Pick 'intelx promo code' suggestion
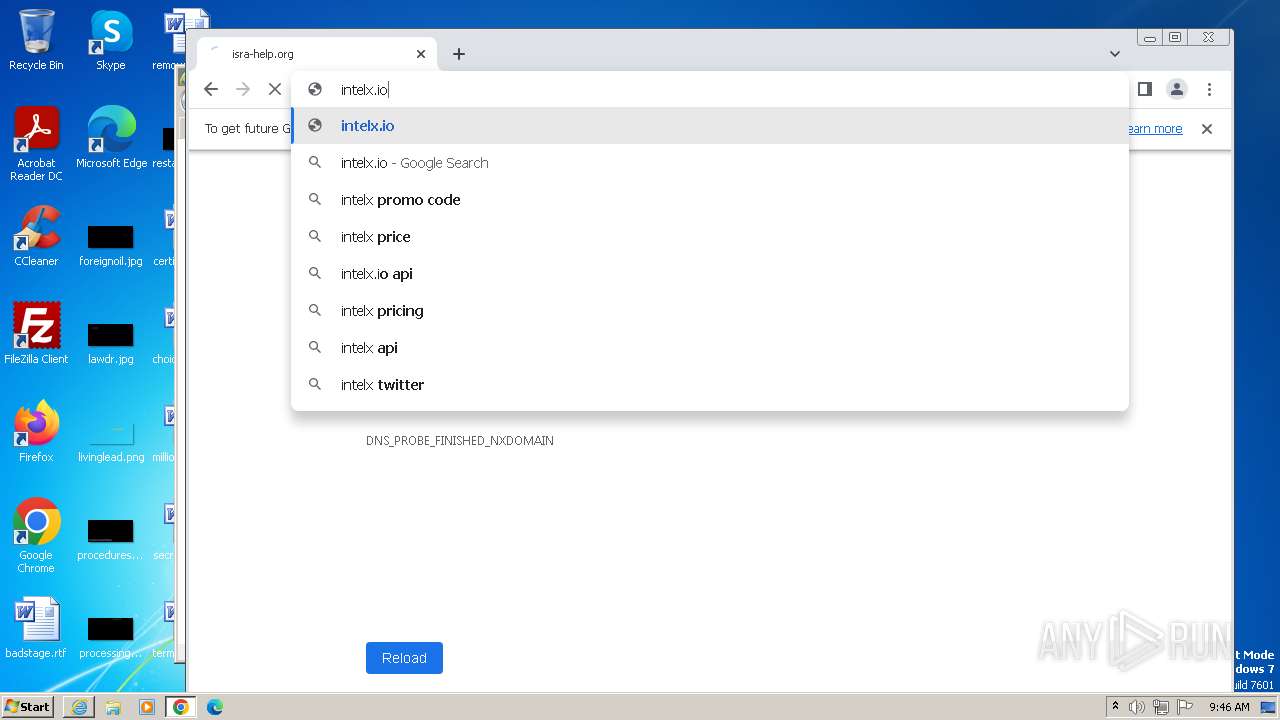The height and width of the screenshot is (720, 1280). coord(710,200)
